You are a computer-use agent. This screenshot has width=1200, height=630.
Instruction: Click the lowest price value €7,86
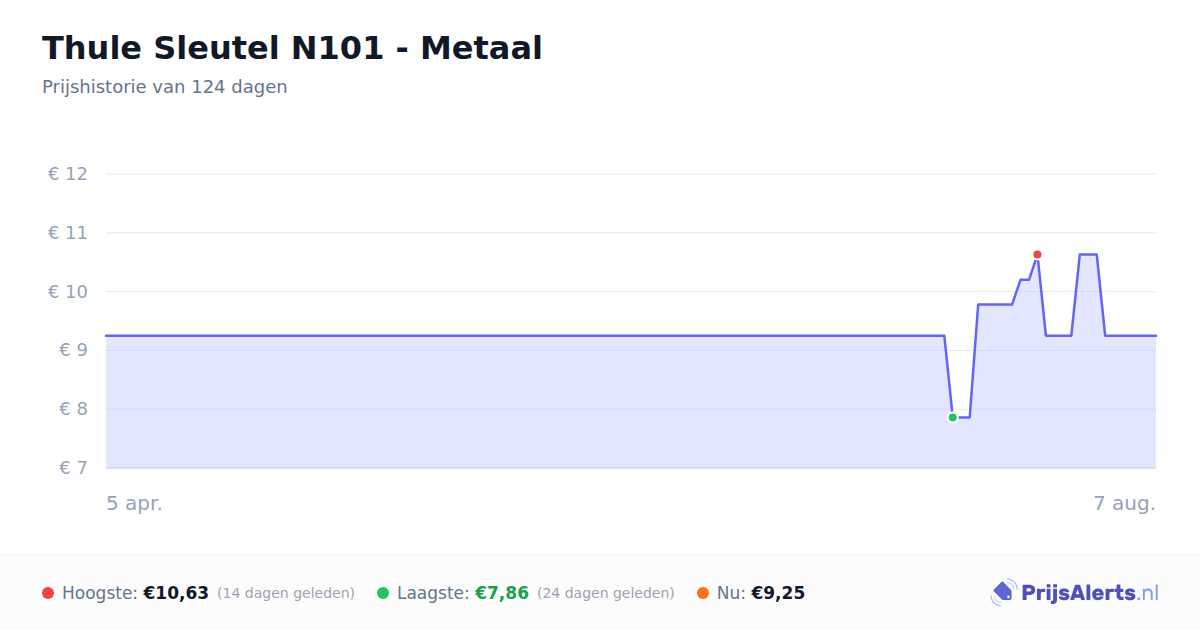(x=501, y=593)
